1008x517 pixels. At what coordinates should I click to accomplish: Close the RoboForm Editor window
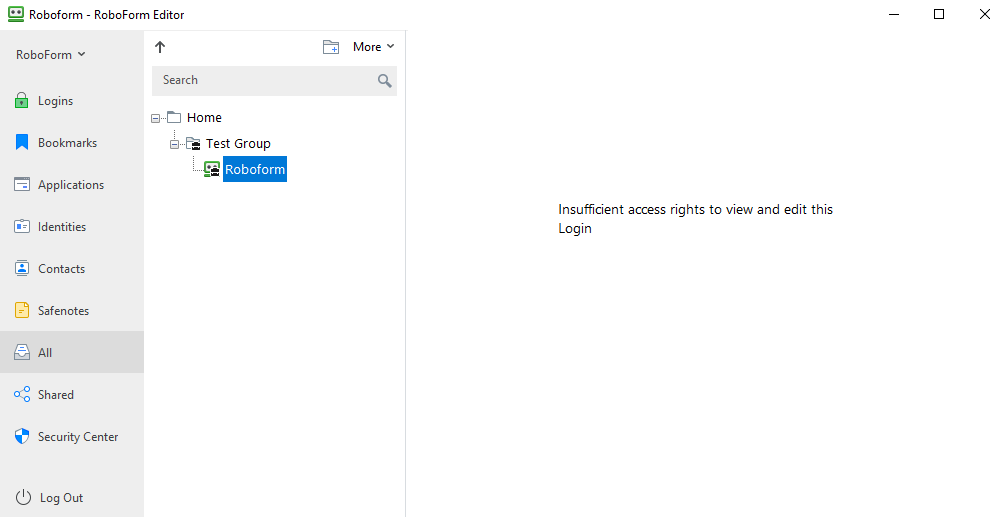984,14
